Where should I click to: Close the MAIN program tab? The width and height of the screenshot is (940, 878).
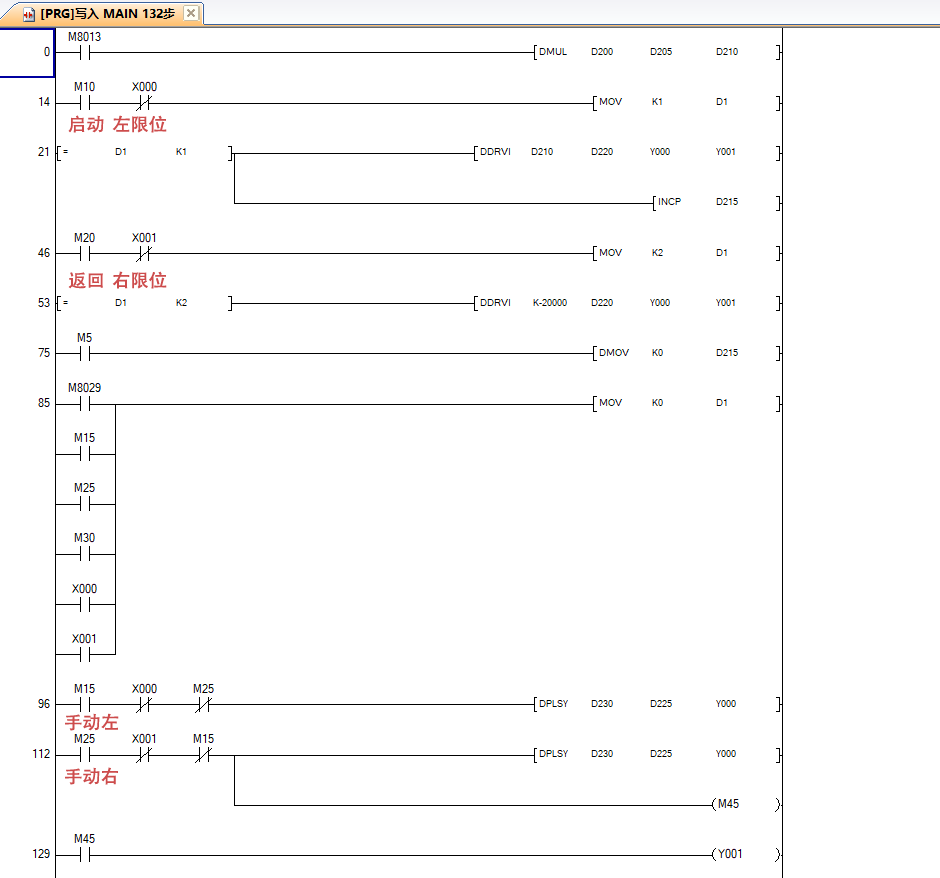coord(191,14)
